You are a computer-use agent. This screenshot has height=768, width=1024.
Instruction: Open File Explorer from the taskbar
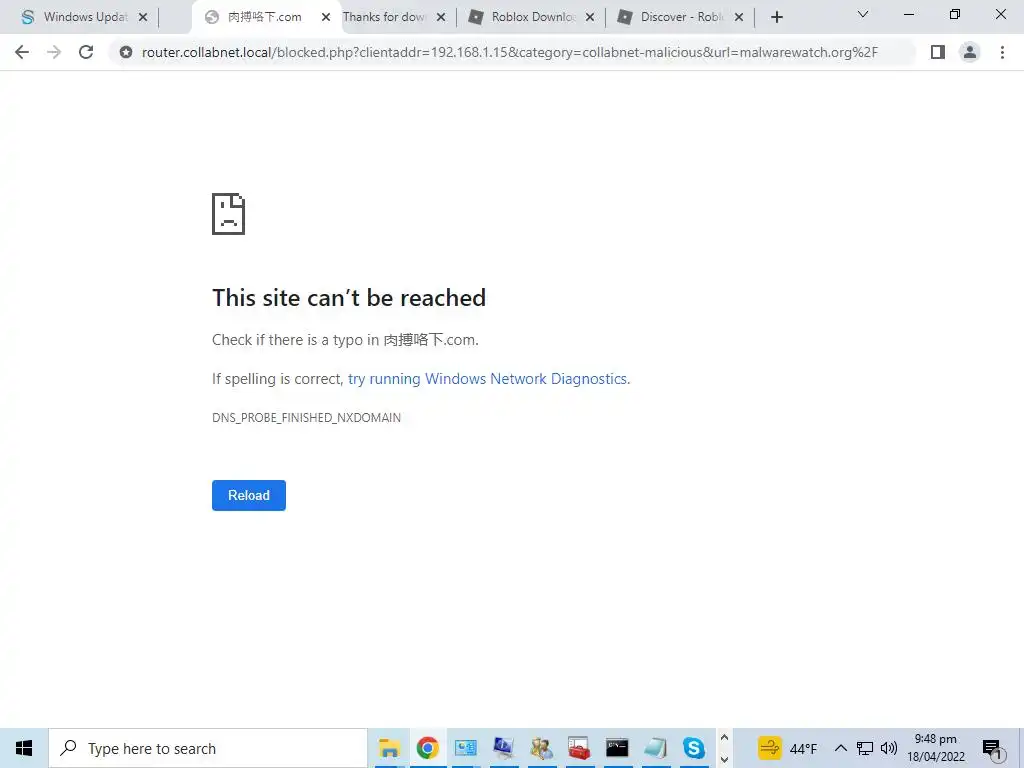(389, 748)
